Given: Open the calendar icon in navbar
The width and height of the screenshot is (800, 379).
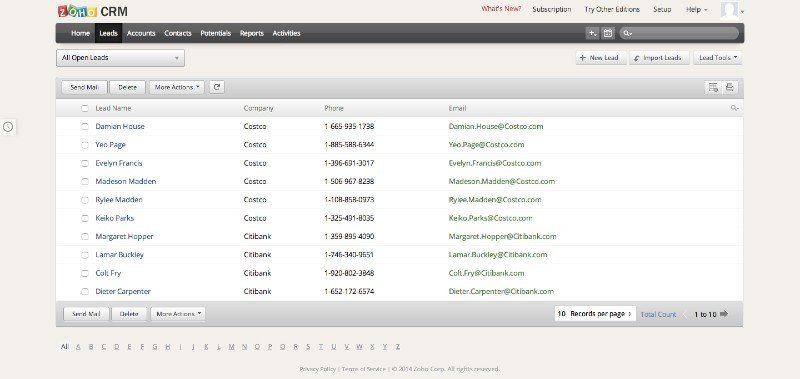Looking at the screenshot, I should (x=607, y=33).
